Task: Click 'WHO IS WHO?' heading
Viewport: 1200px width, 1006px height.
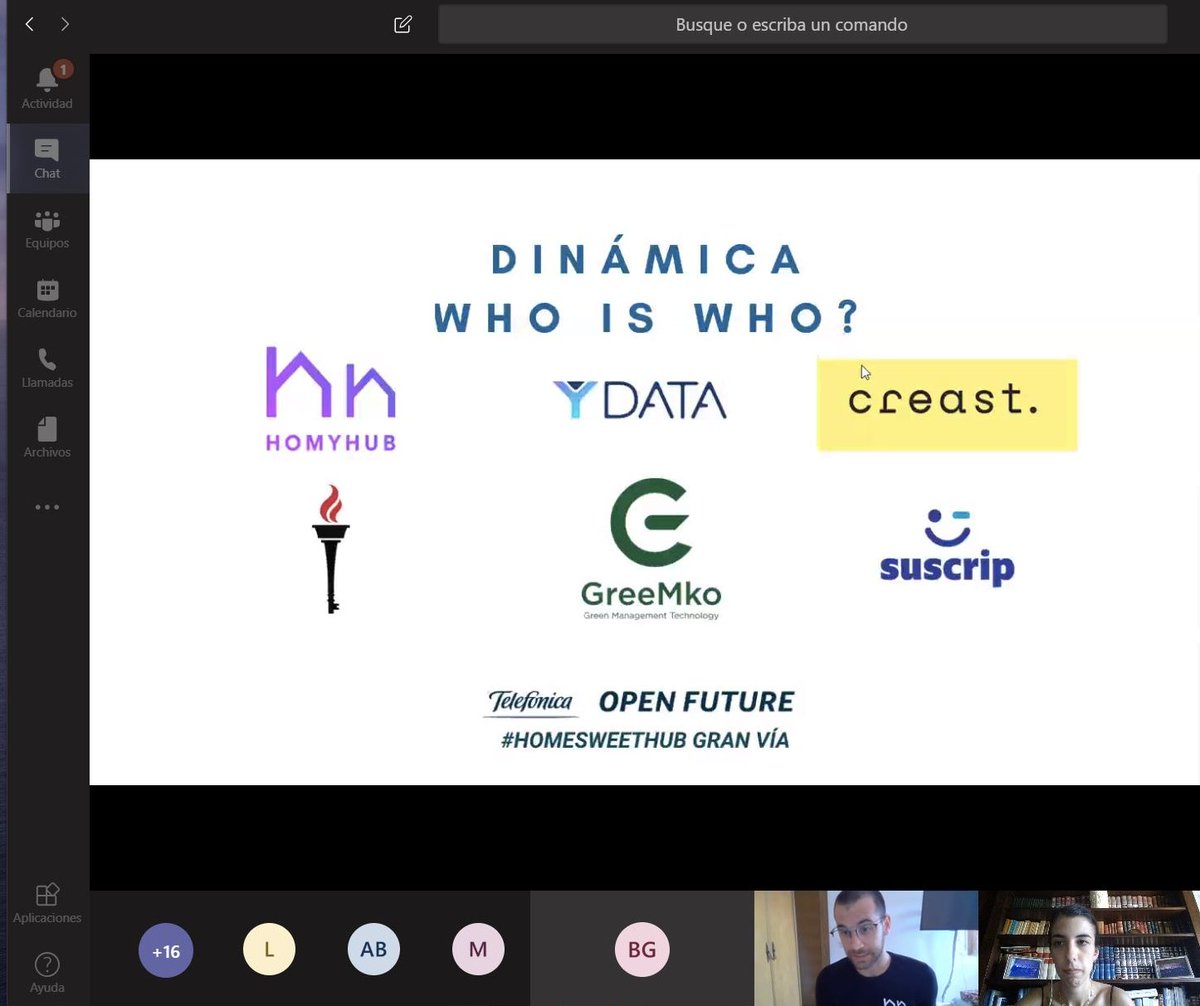Action: tap(647, 318)
